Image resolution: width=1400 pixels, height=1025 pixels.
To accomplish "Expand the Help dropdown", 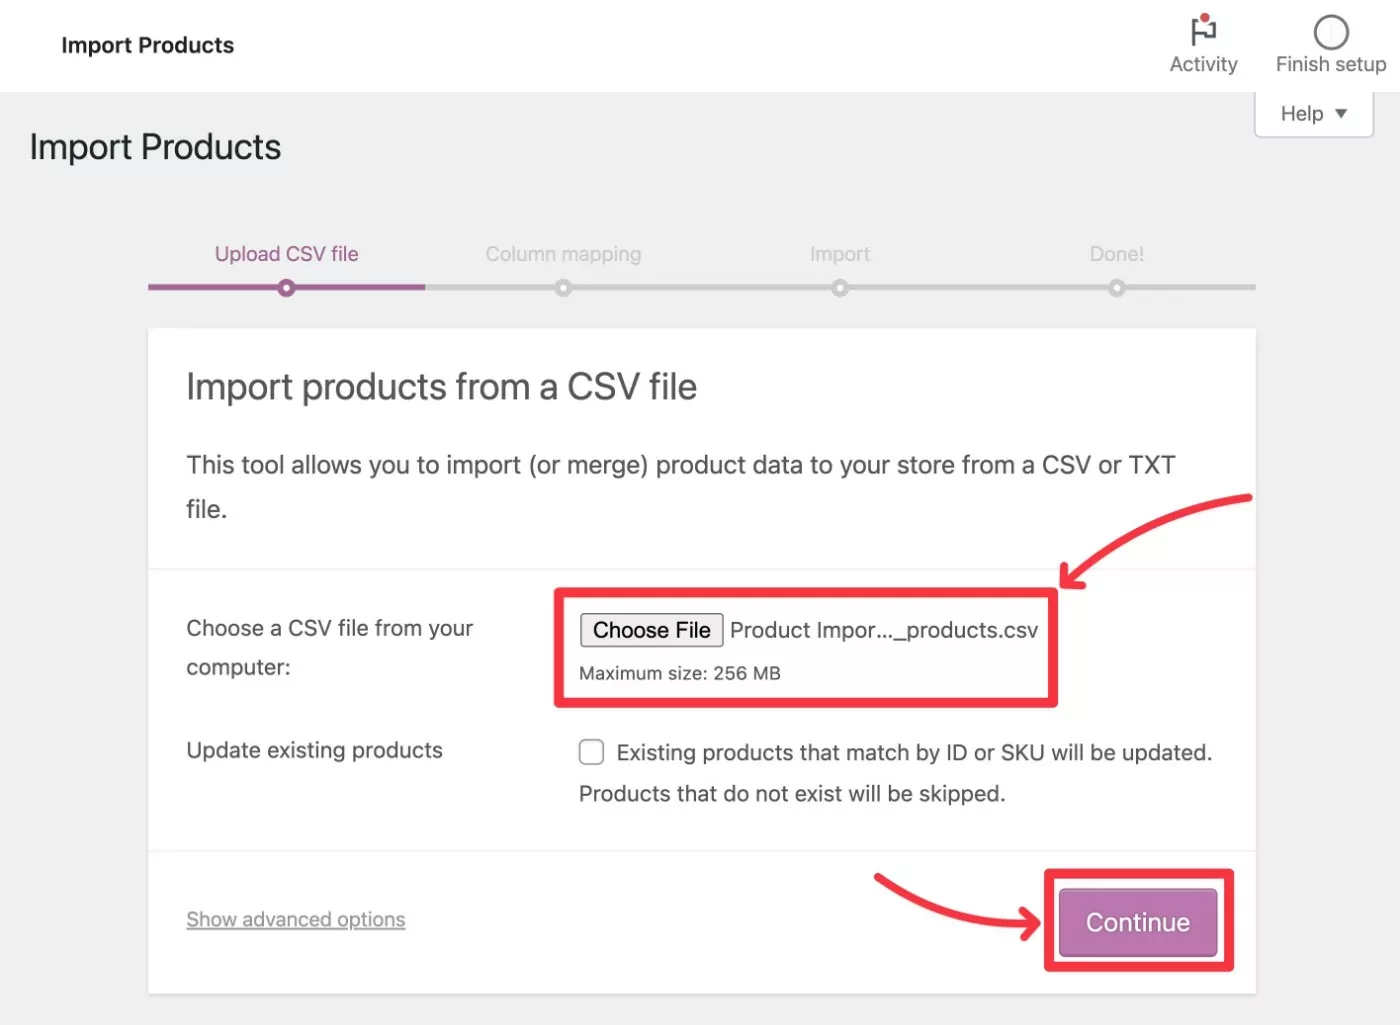I will pos(1313,114).
